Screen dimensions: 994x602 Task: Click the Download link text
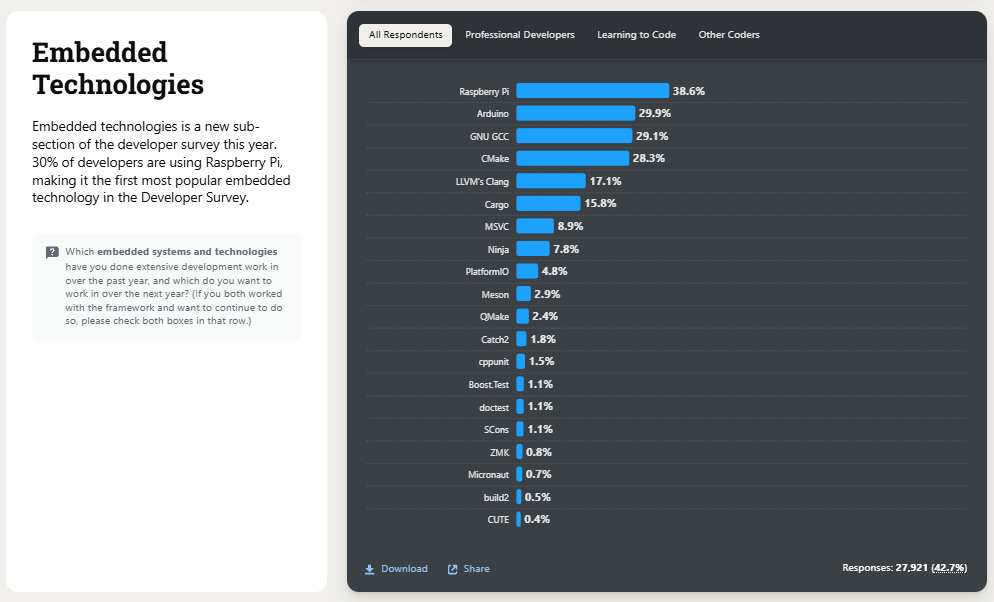(x=404, y=569)
